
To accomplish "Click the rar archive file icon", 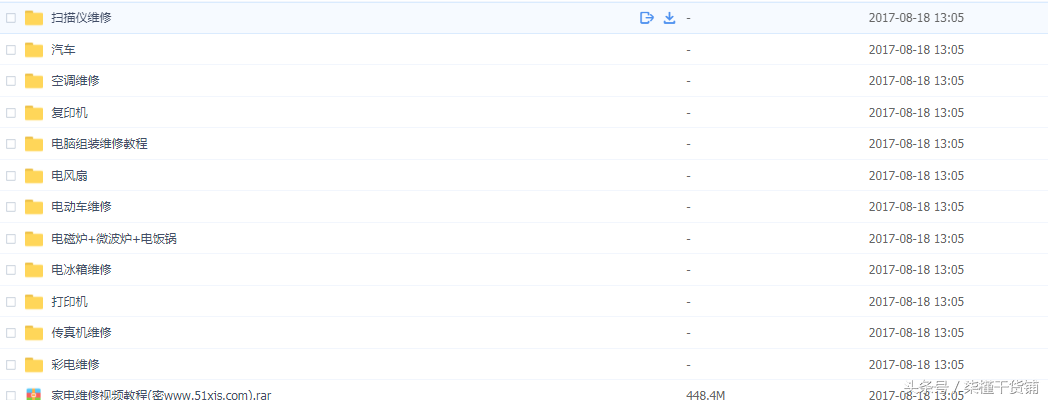I will [x=34, y=395].
